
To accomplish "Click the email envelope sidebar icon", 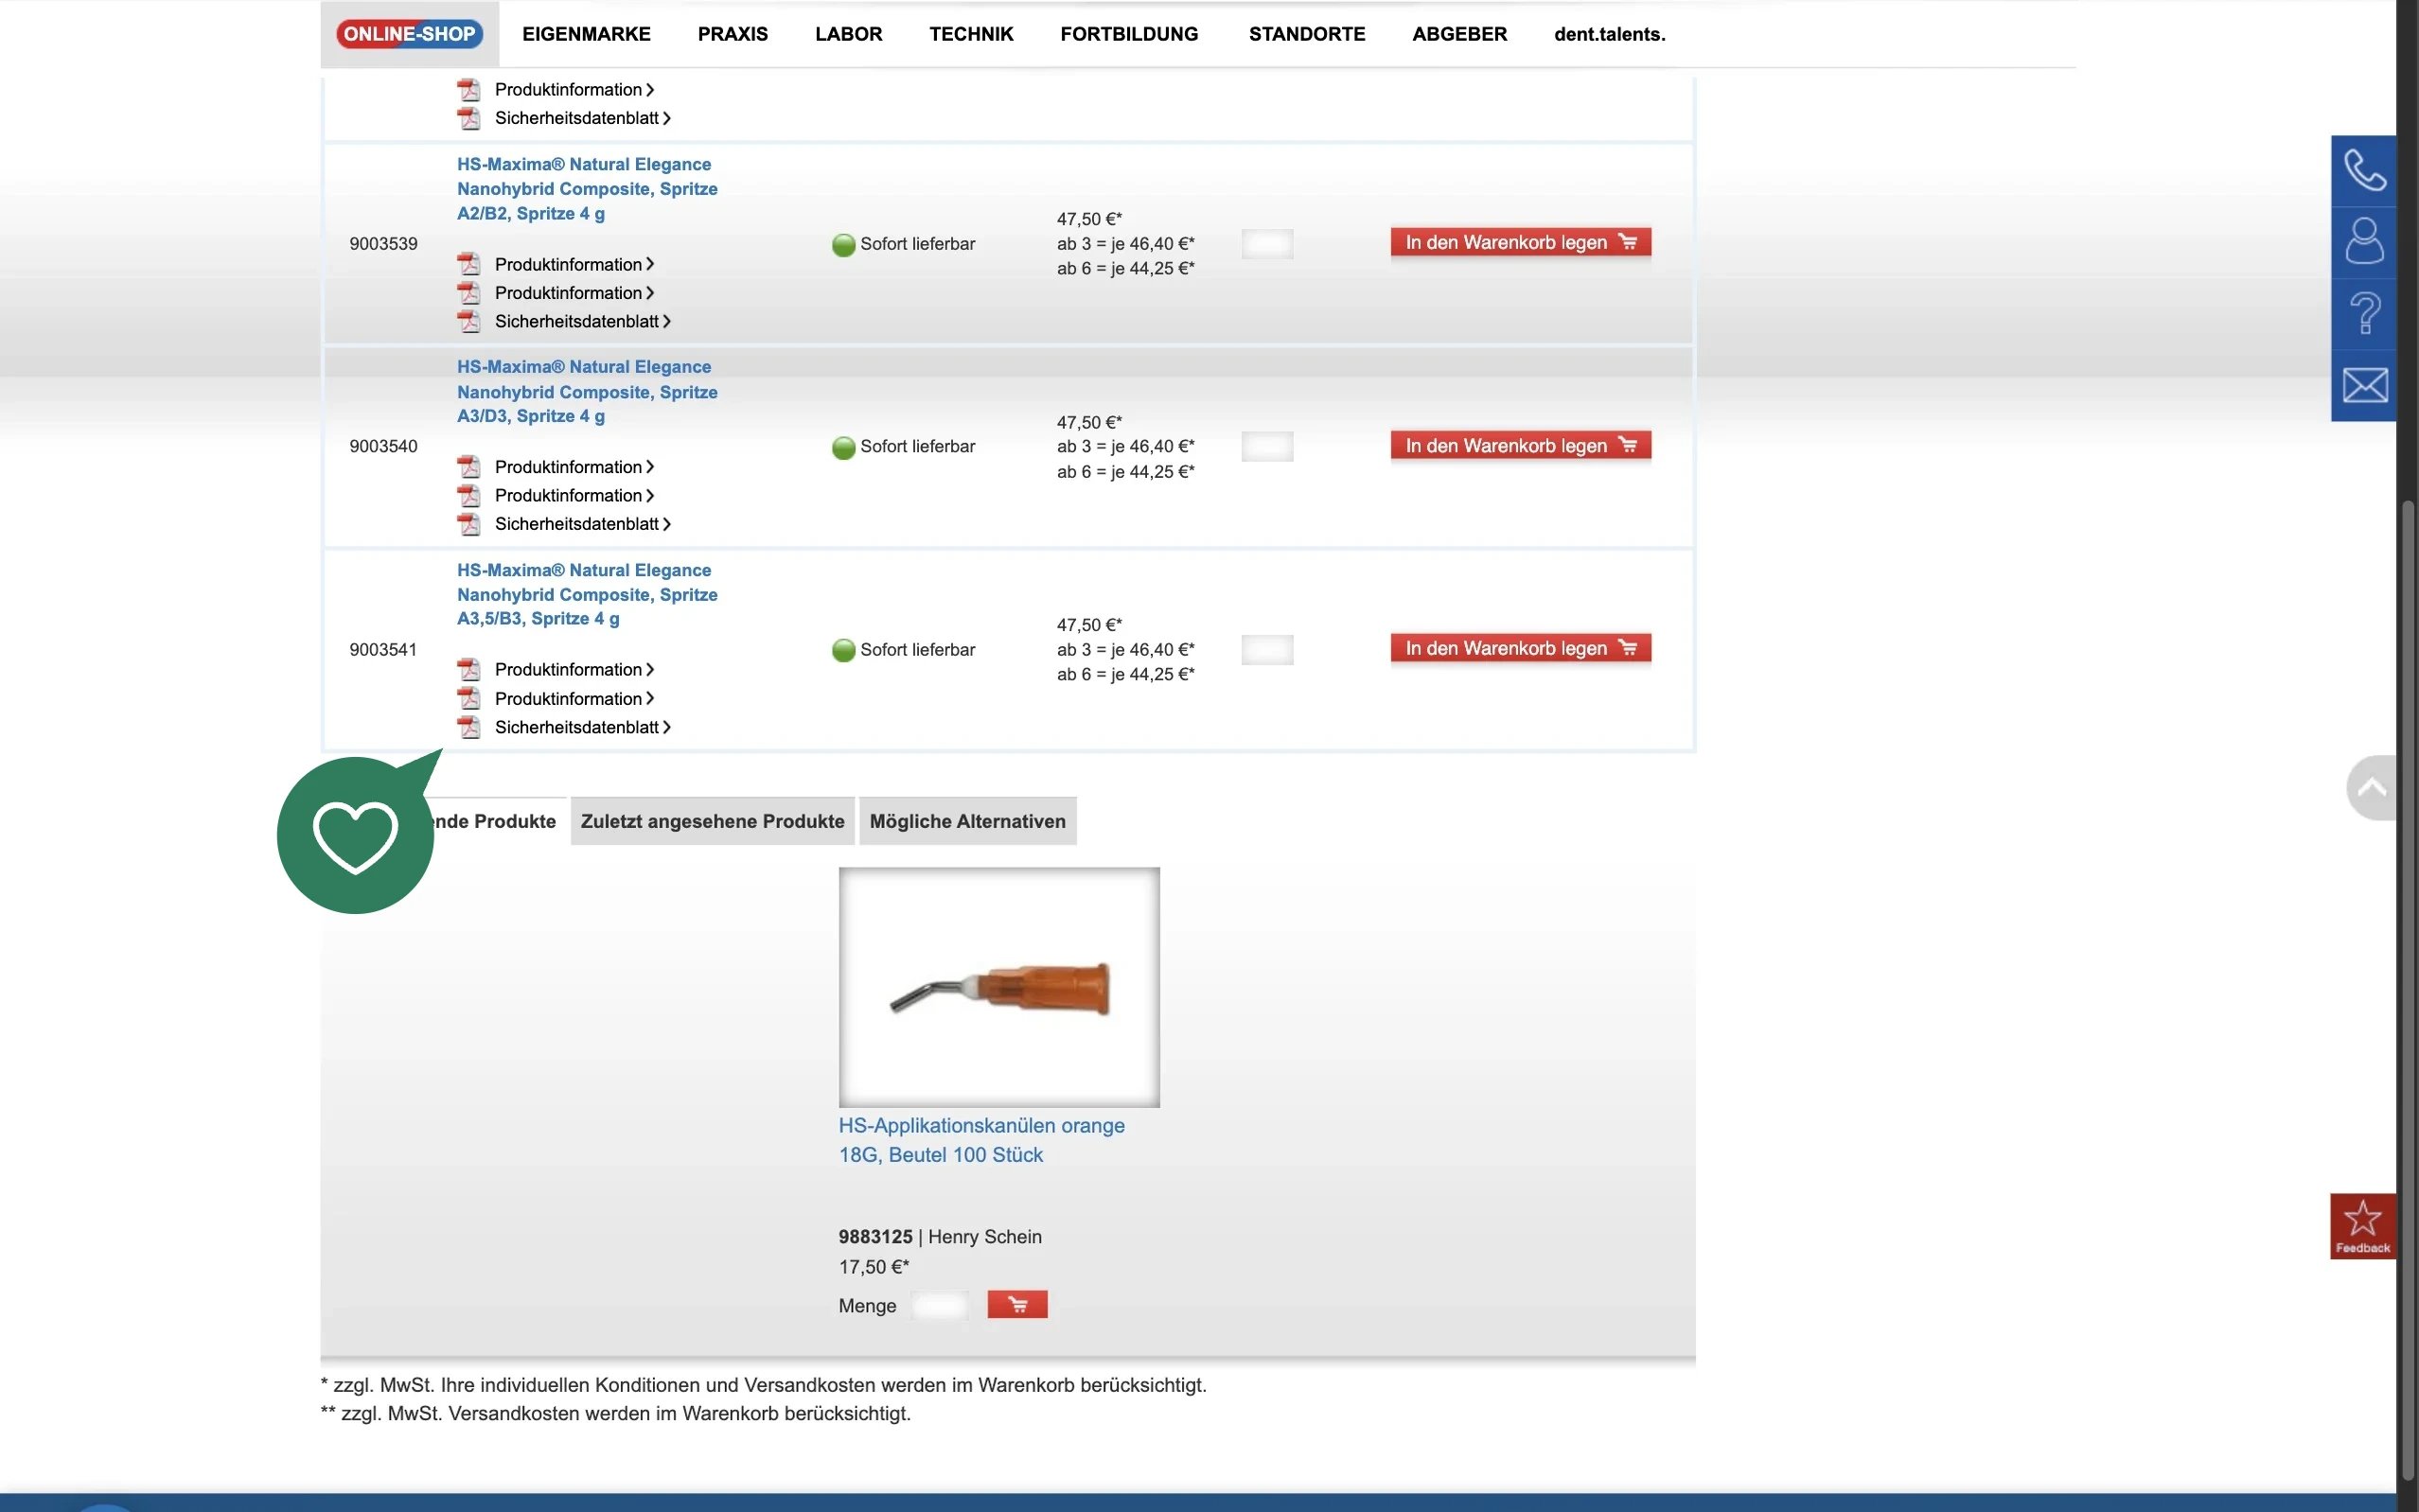I will 2364,385.
